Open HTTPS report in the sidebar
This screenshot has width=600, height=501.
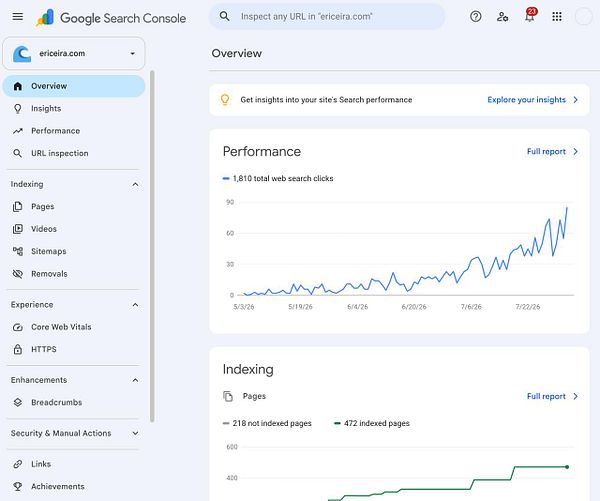click(74, 349)
